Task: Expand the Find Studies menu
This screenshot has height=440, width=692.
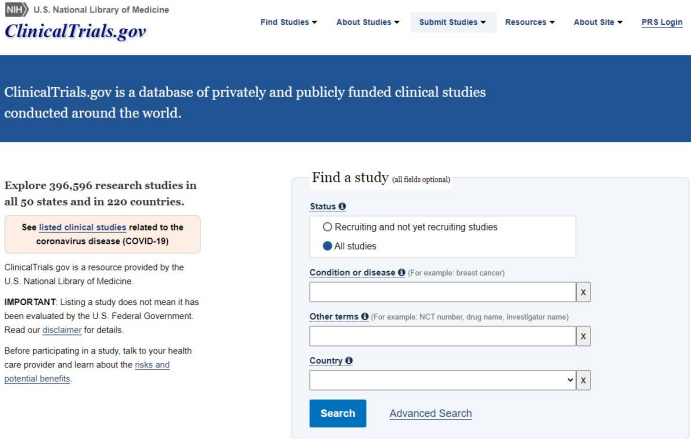Action: coord(288,22)
